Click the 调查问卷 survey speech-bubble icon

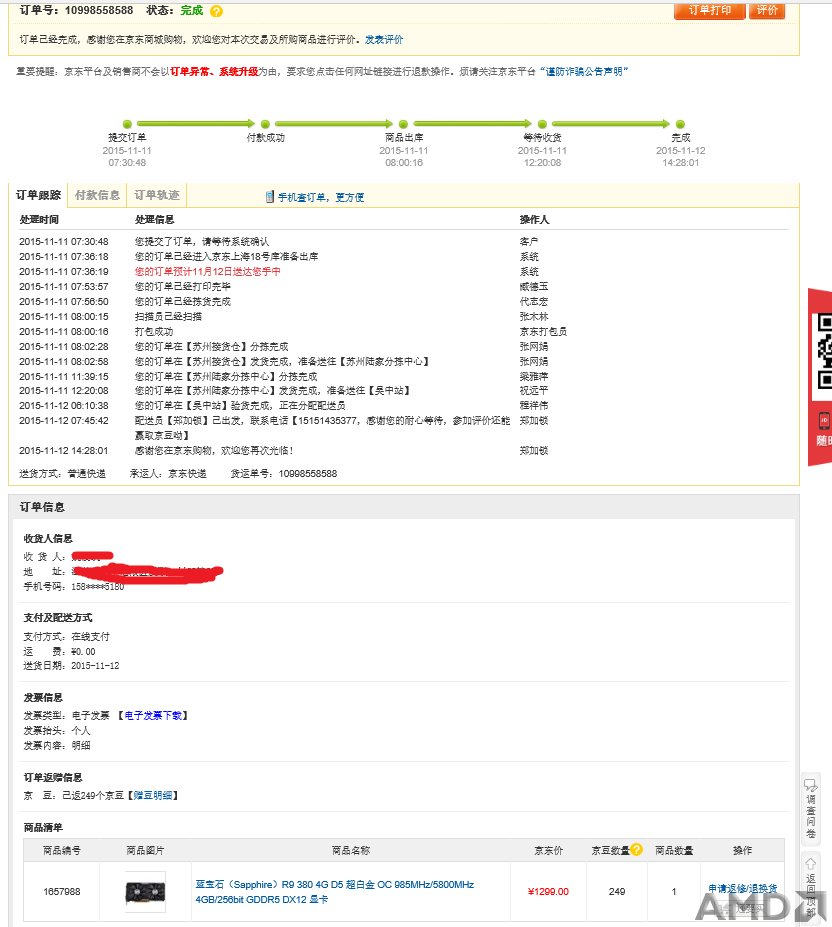tap(810, 786)
